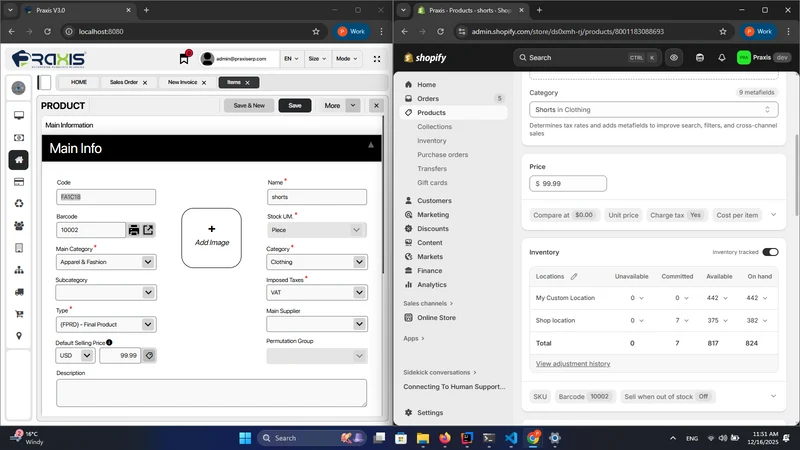Open the Main Supplier dropdown
Image resolution: width=800 pixels, height=450 pixels.
[x=317, y=324]
